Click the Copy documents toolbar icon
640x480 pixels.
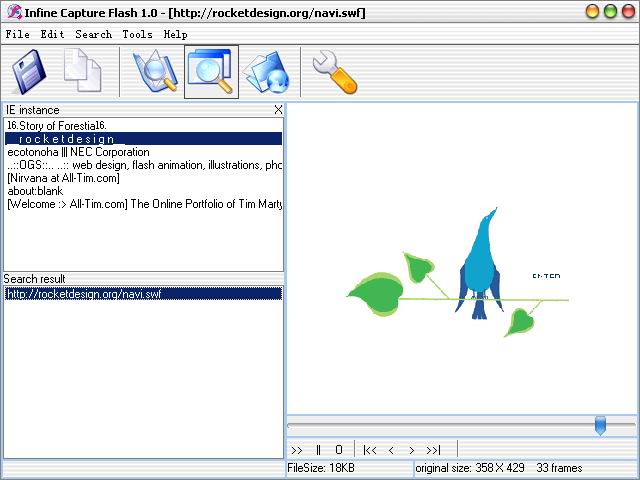(82, 70)
